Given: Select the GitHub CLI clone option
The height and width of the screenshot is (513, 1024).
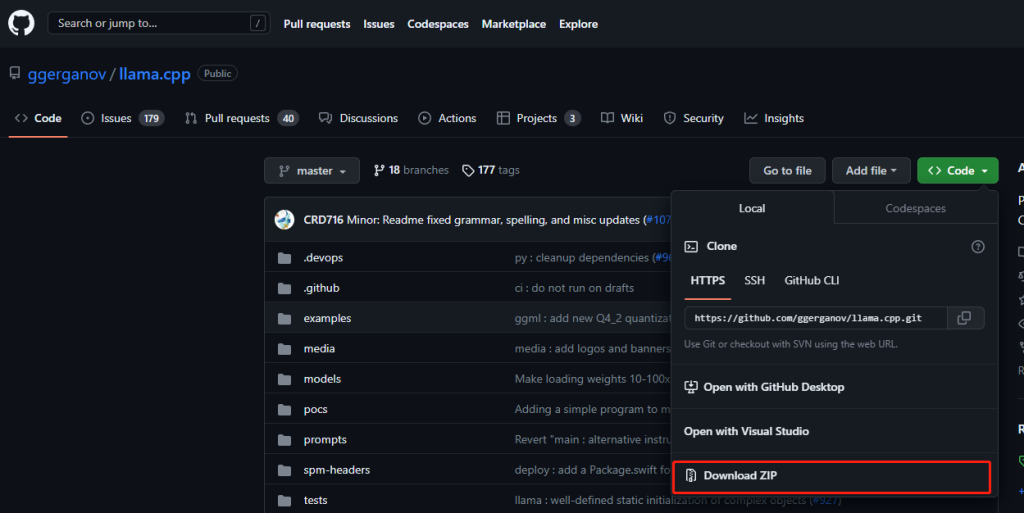Looking at the screenshot, I should [812, 281].
